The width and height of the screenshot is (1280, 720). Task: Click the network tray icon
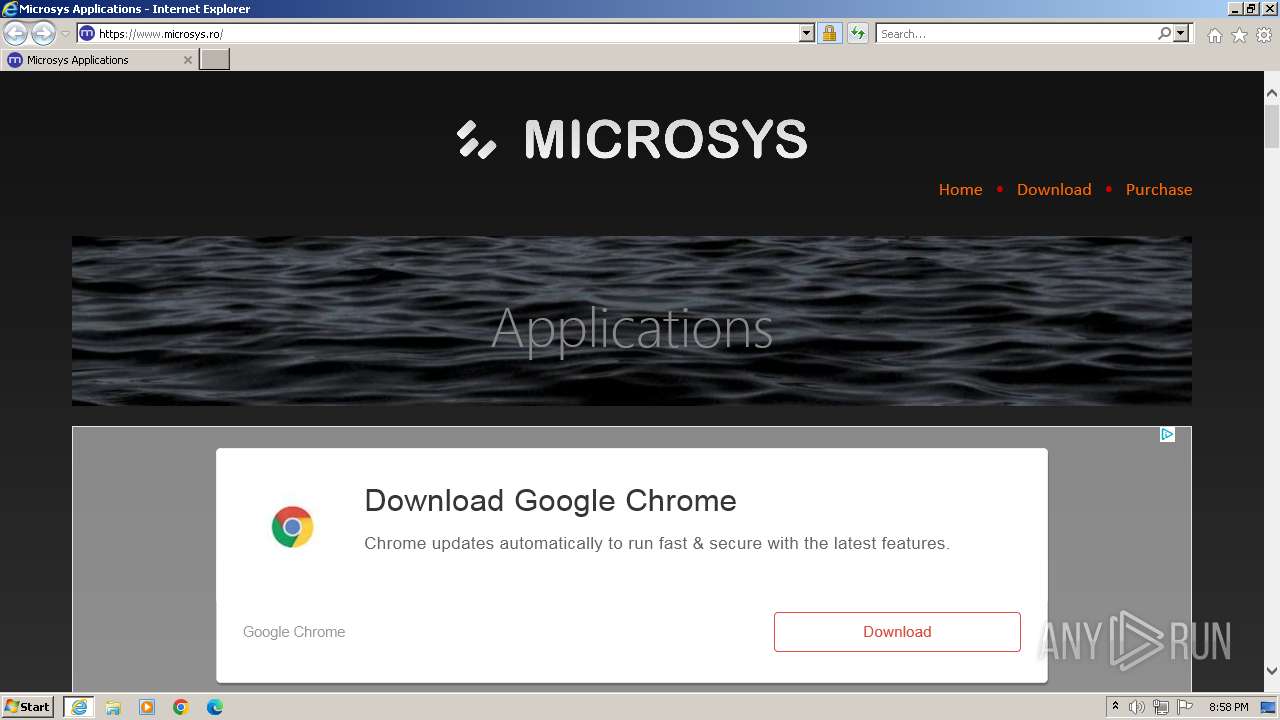[x=1161, y=707]
